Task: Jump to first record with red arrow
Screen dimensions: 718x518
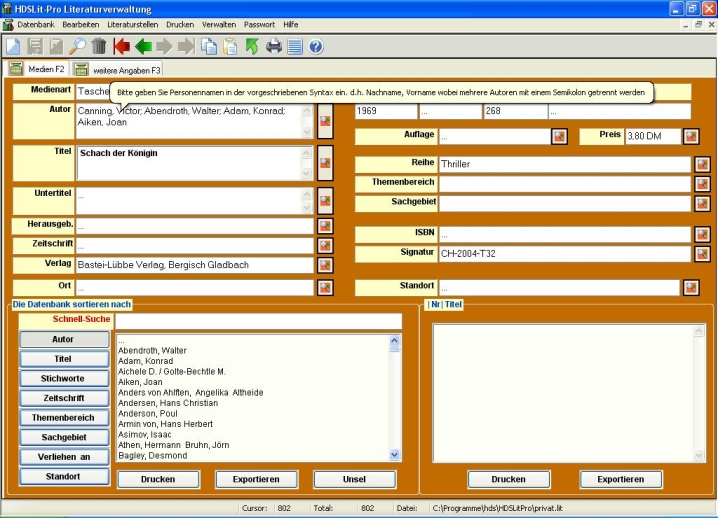Action: pos(122,46)
